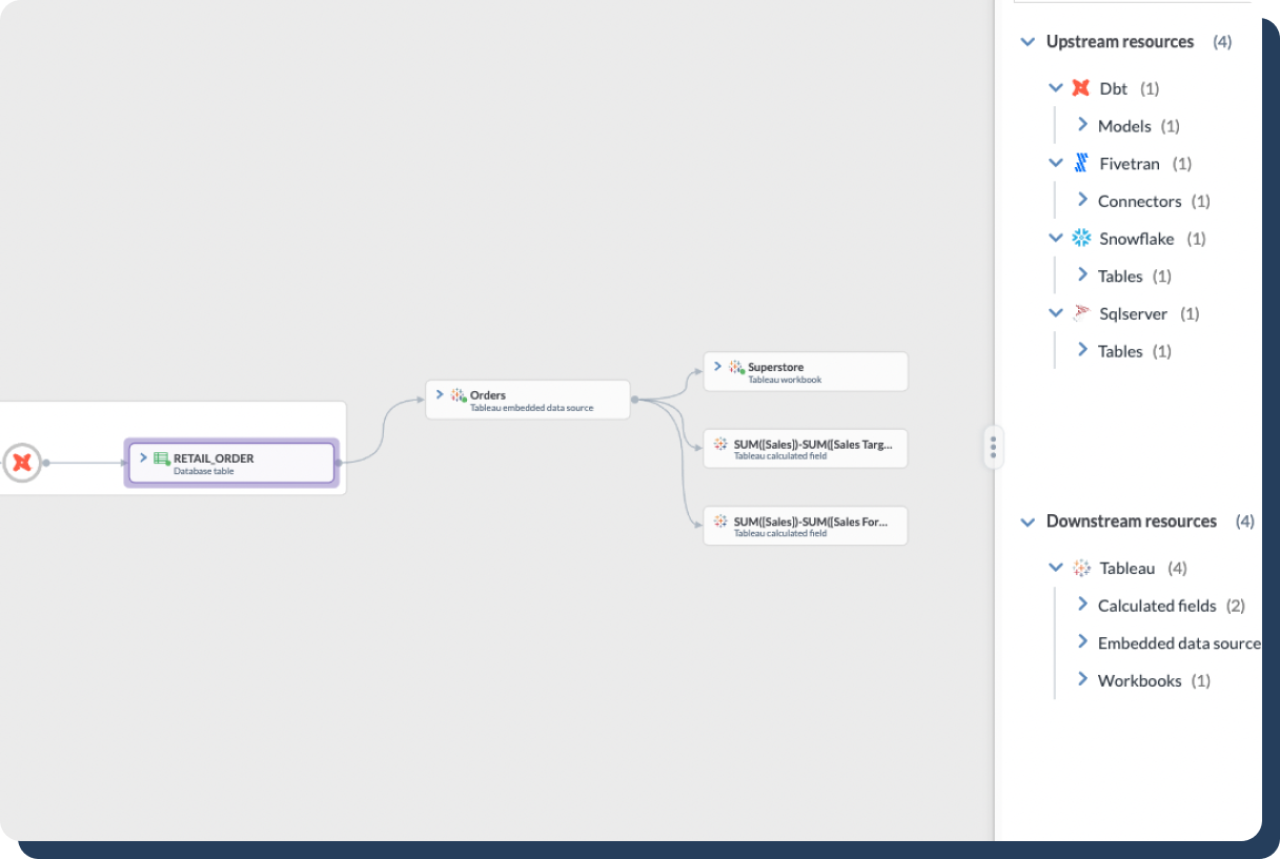Click the RETAIL_ORDER database table icon

[161, 458]
